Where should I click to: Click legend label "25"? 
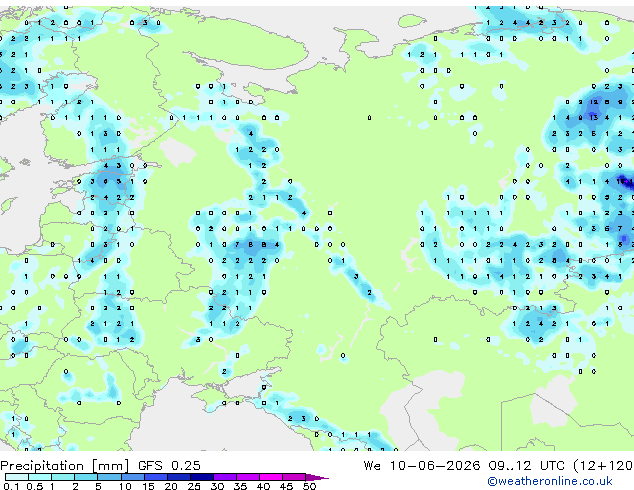(194, 486)
